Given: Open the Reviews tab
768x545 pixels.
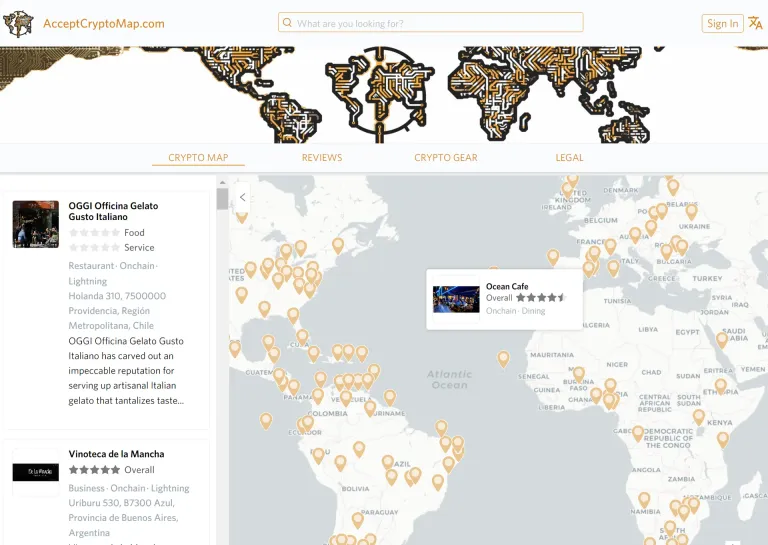Looking at the screenshot, I should coord(322,158).
